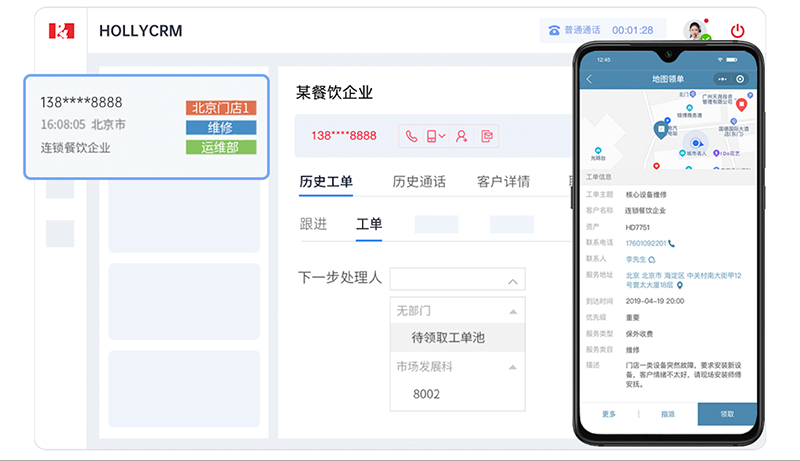Click the 工单信息 section header on phone
800x461 pixels.
tap(598, 177)
